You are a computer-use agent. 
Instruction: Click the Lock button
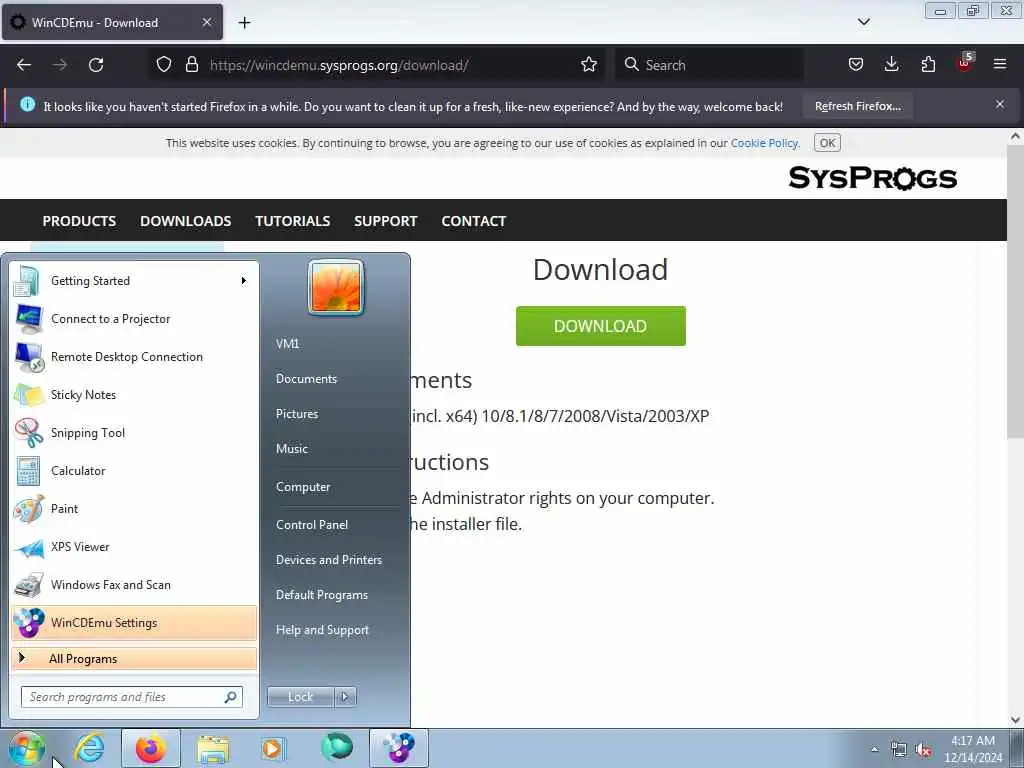[x=300, y=697]
